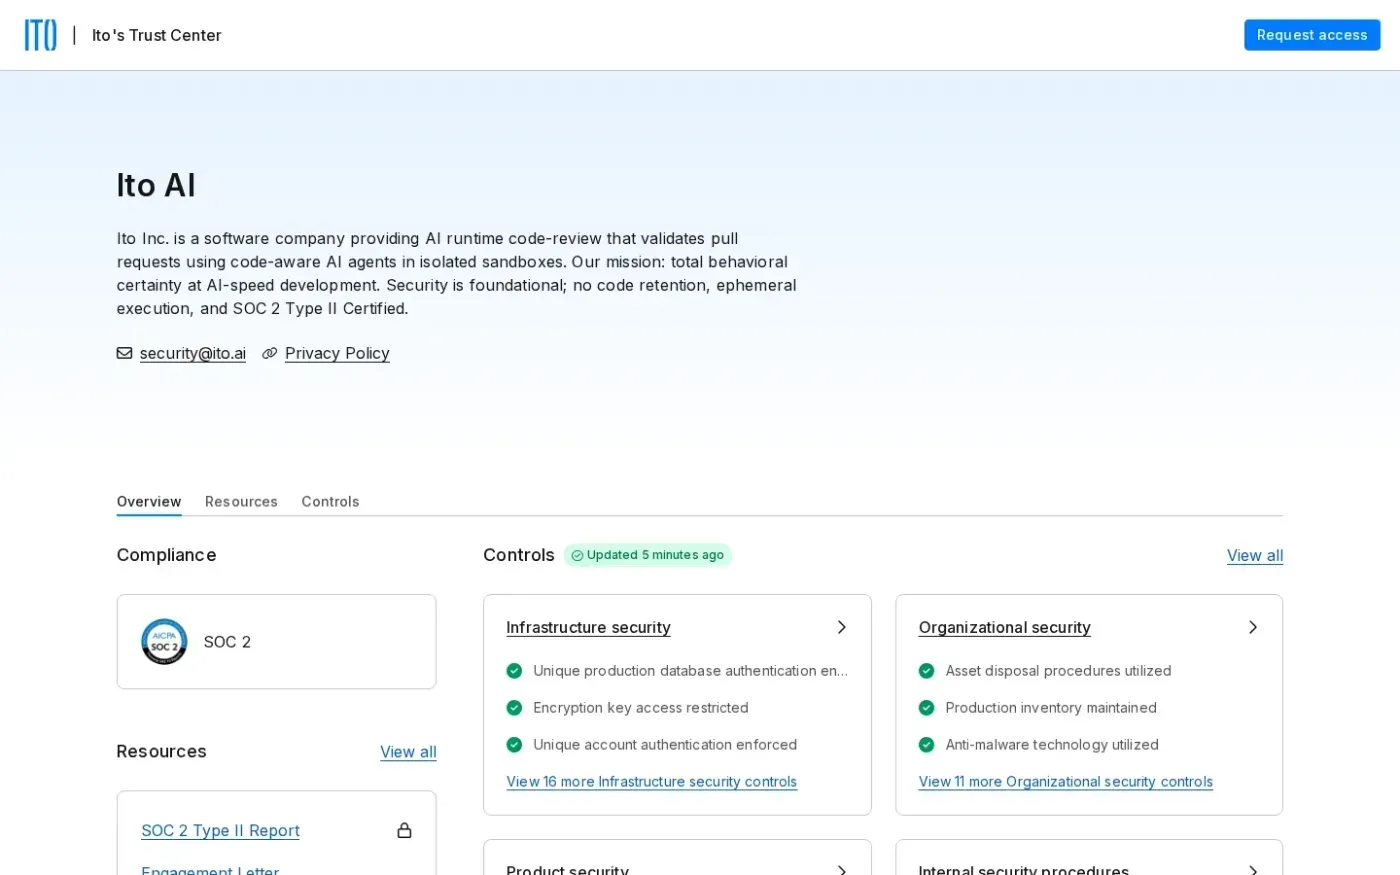Click the Compliance section heading

166,555
